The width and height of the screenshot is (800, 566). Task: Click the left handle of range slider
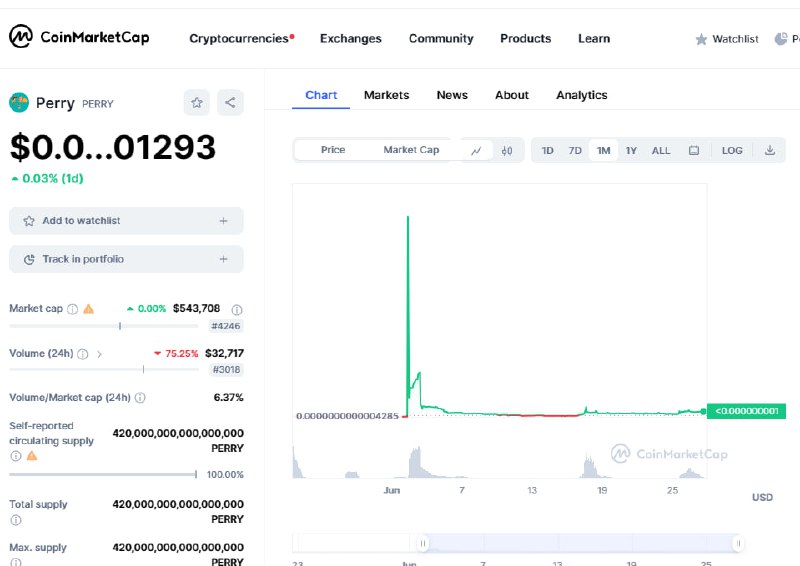click(423, 543)
